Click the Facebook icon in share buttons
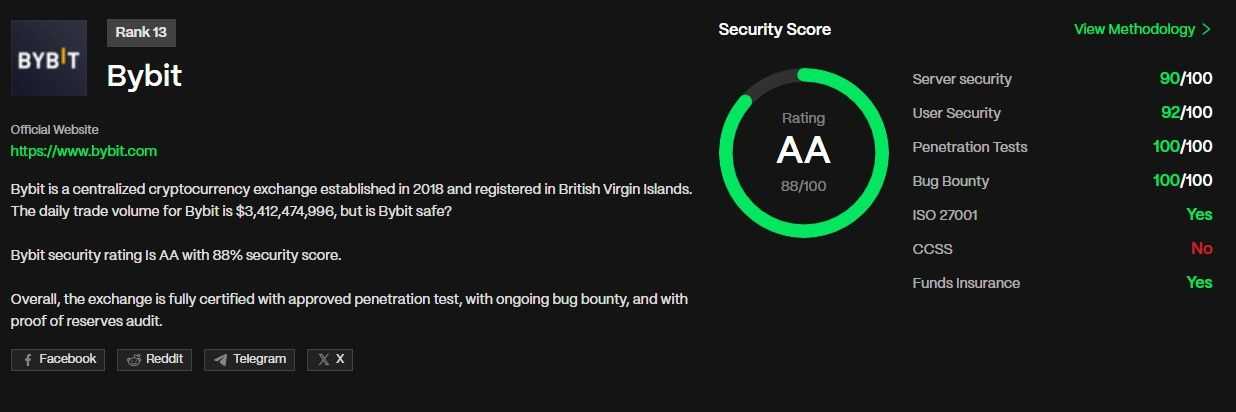Image resolution: width=1236 pixels, height=412 pixels. tap(27, 360)
